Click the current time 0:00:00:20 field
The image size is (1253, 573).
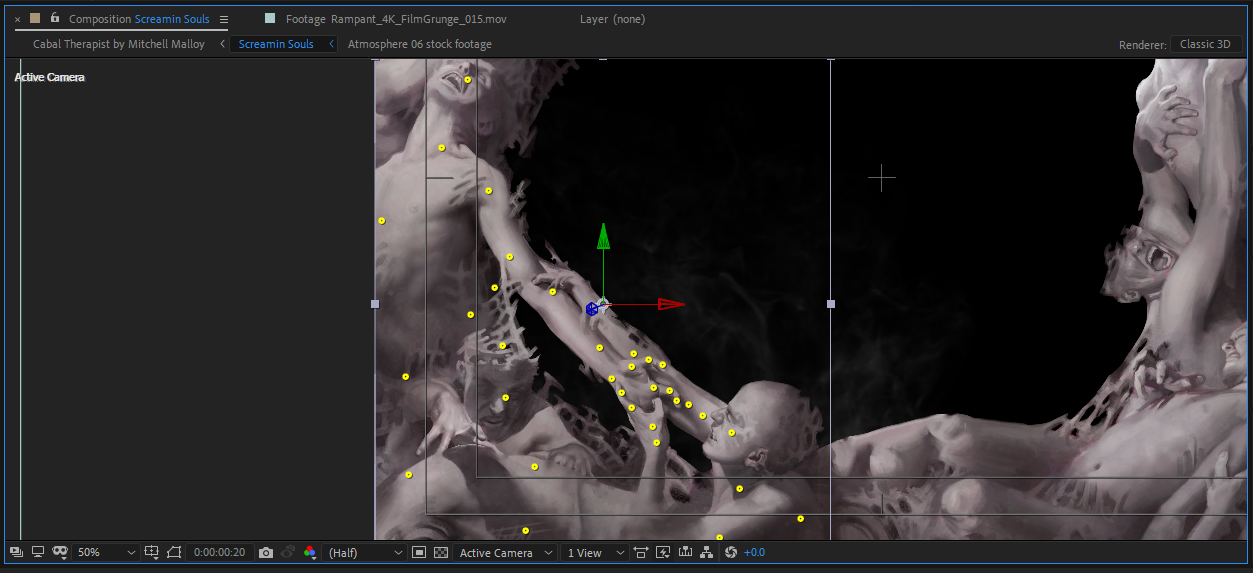click(219, 552)
